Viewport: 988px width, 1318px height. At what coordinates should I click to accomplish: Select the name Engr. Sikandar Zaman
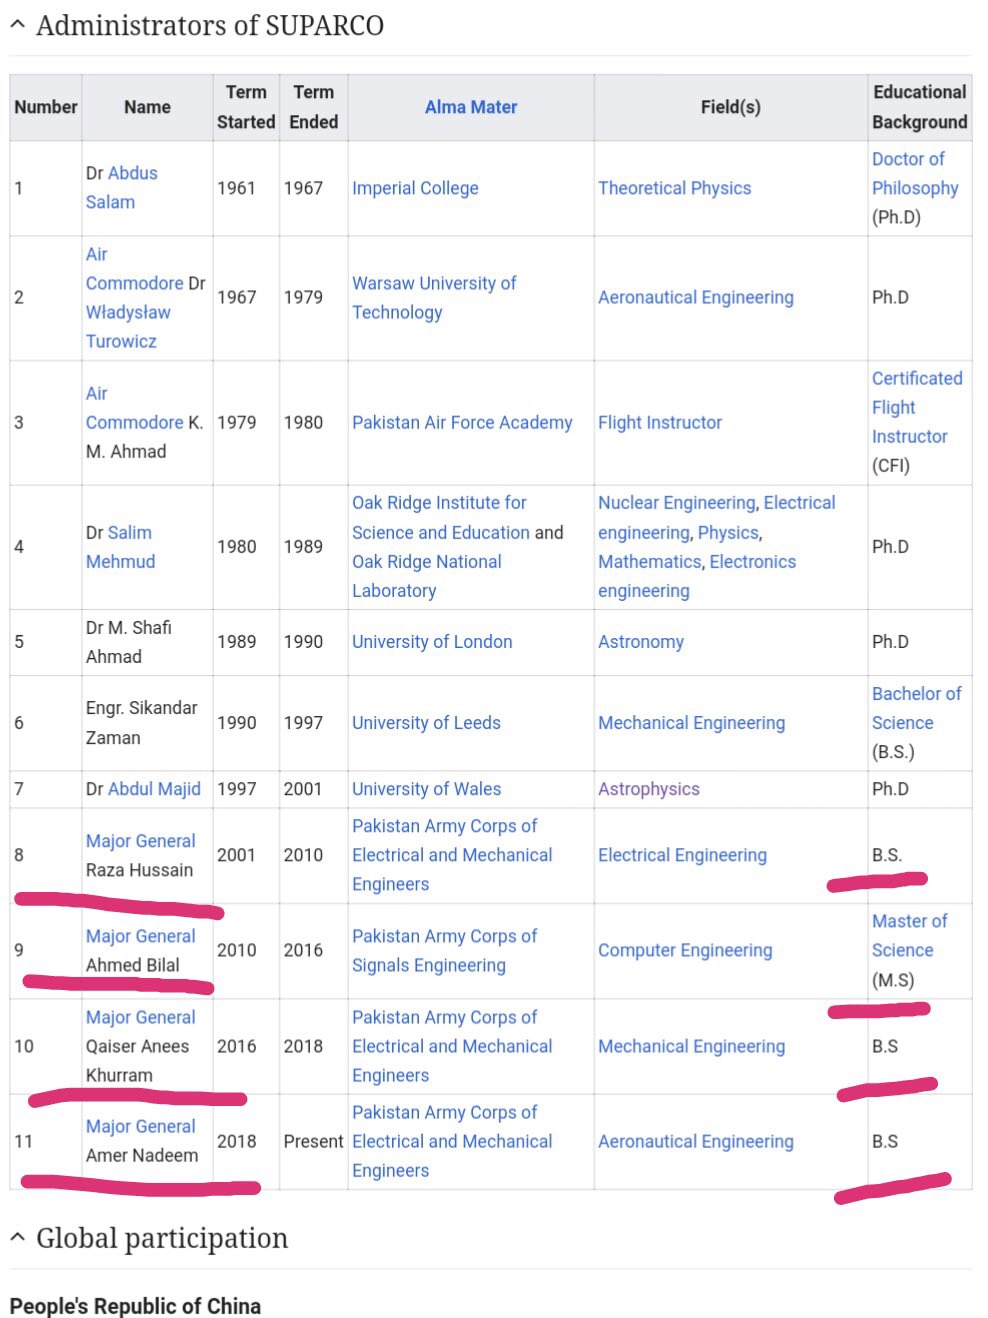tap(142, 722)
